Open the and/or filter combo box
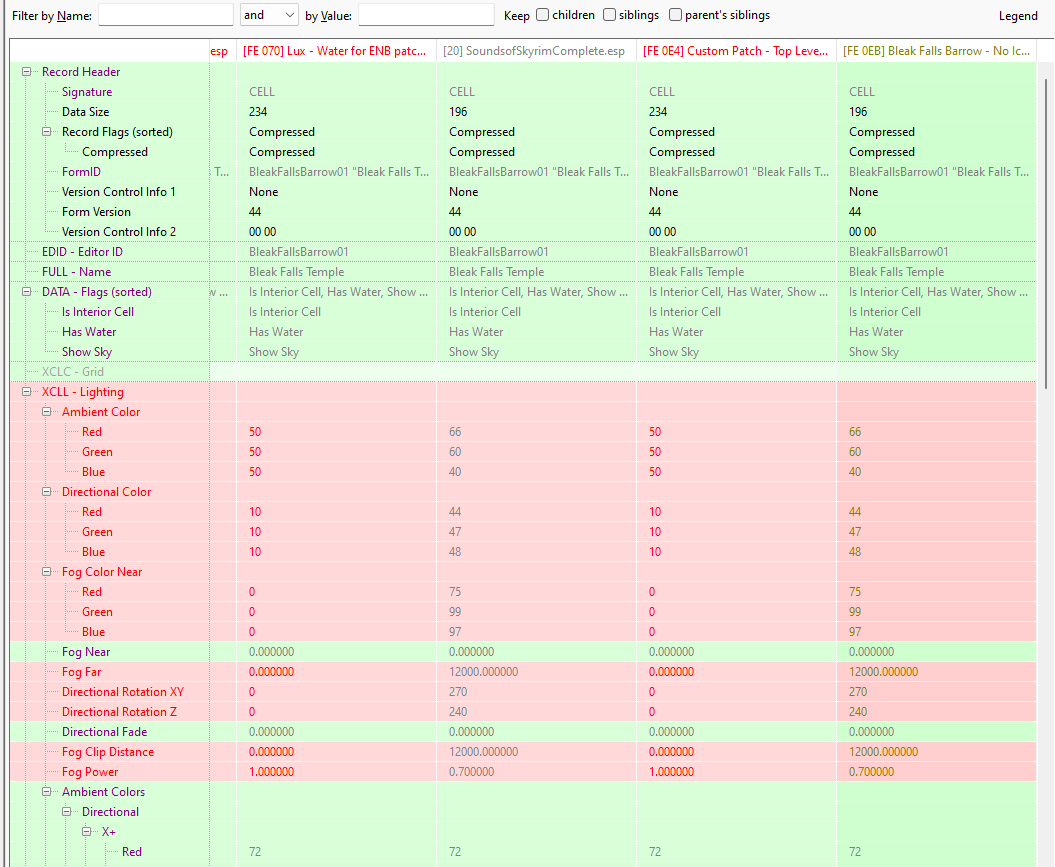Viewport: 1055px width, 867px height. tap(269, 15)
